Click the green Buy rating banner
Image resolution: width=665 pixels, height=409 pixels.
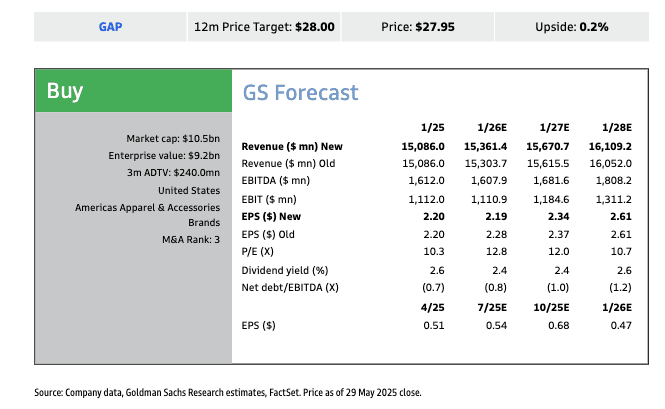coord(132,91)
